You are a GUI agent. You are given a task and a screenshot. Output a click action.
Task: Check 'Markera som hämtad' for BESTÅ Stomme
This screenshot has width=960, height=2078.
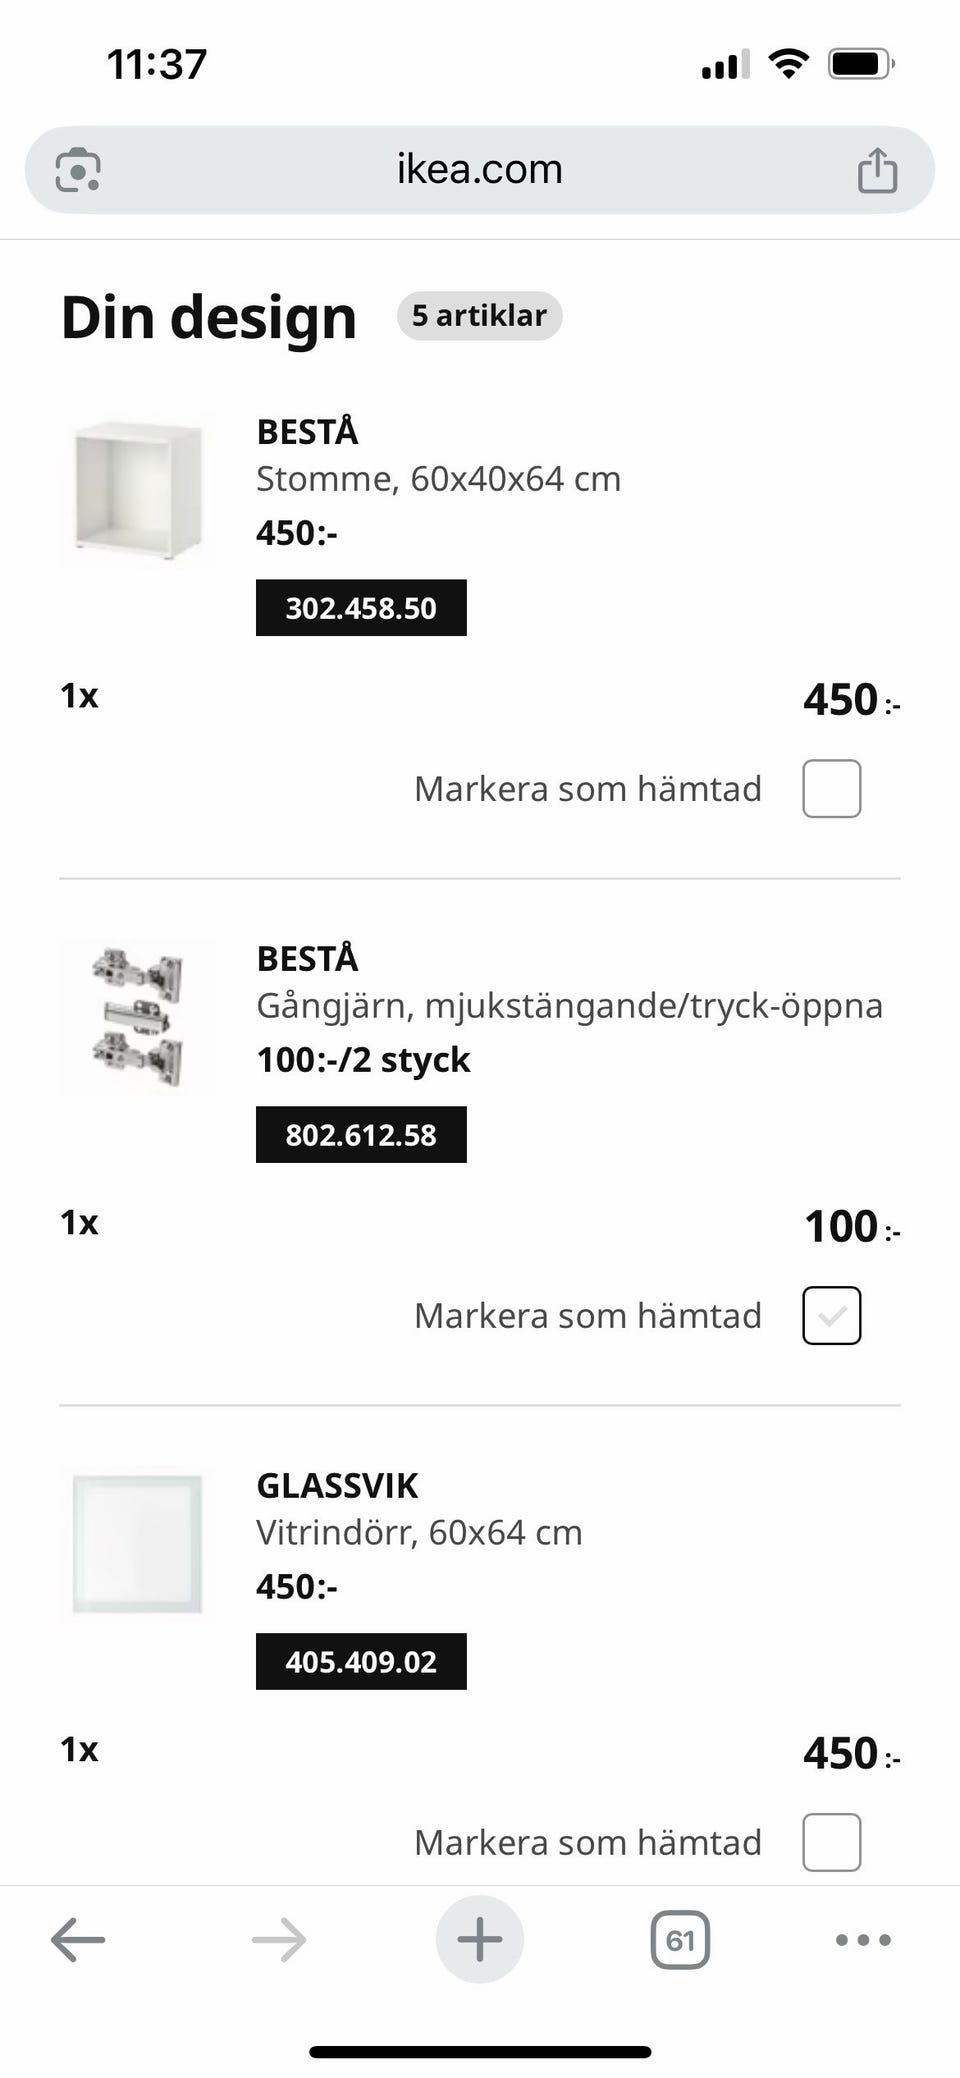pos(831,789)
